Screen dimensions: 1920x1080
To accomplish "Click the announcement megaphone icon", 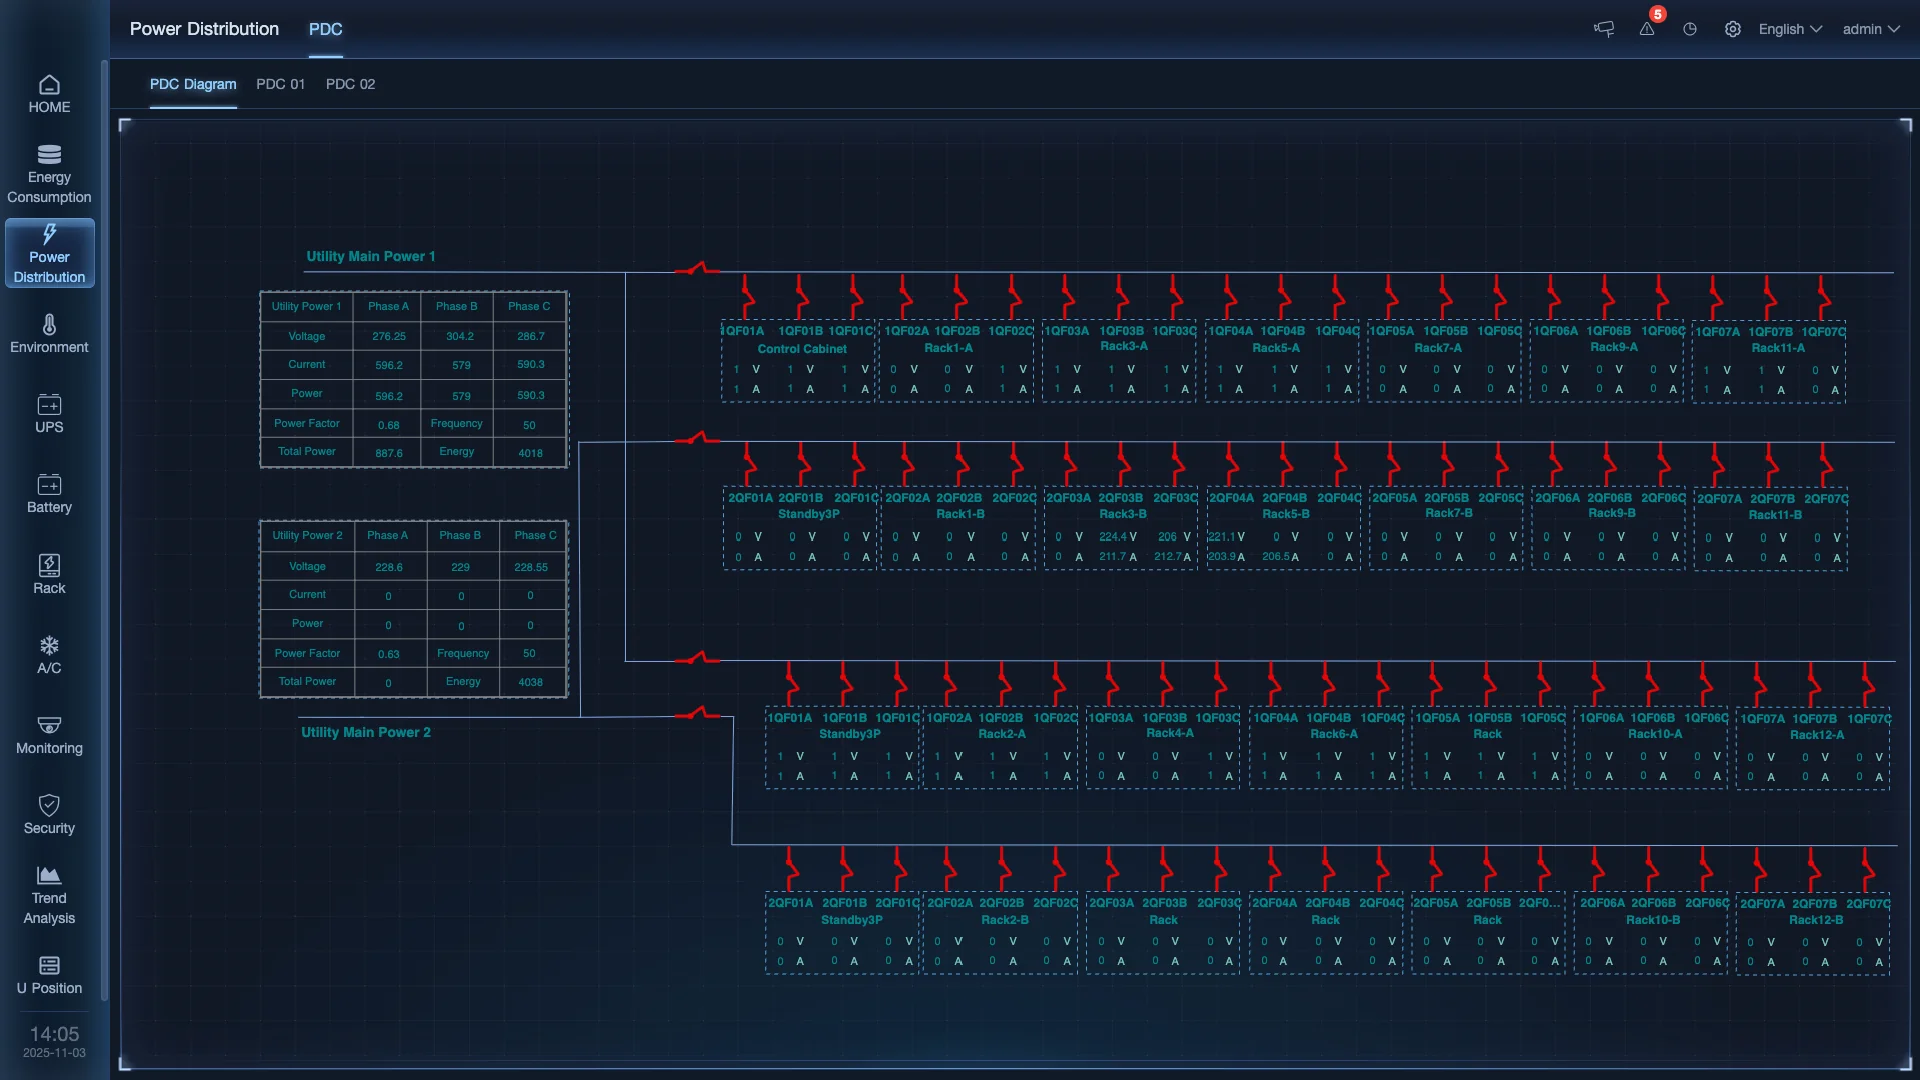I will [x=1604, y=29].
